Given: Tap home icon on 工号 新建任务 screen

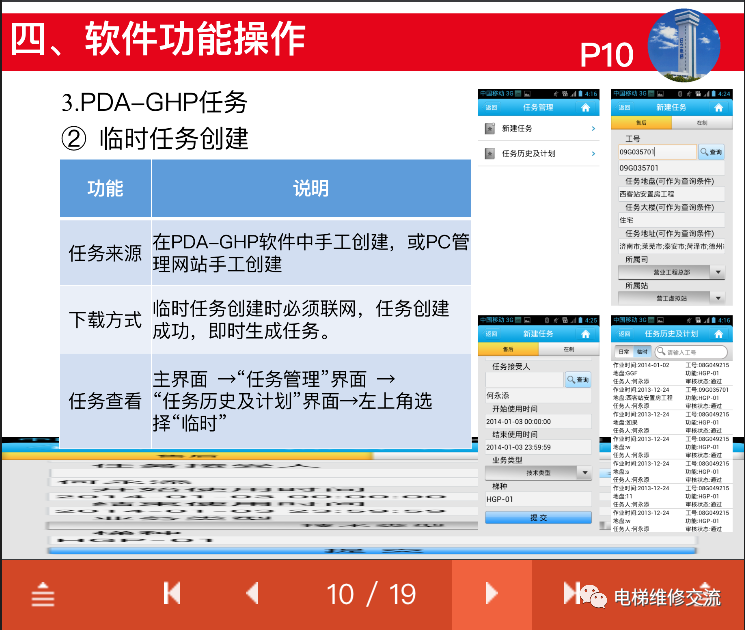Looking at the screenshot, I should 718,108.
